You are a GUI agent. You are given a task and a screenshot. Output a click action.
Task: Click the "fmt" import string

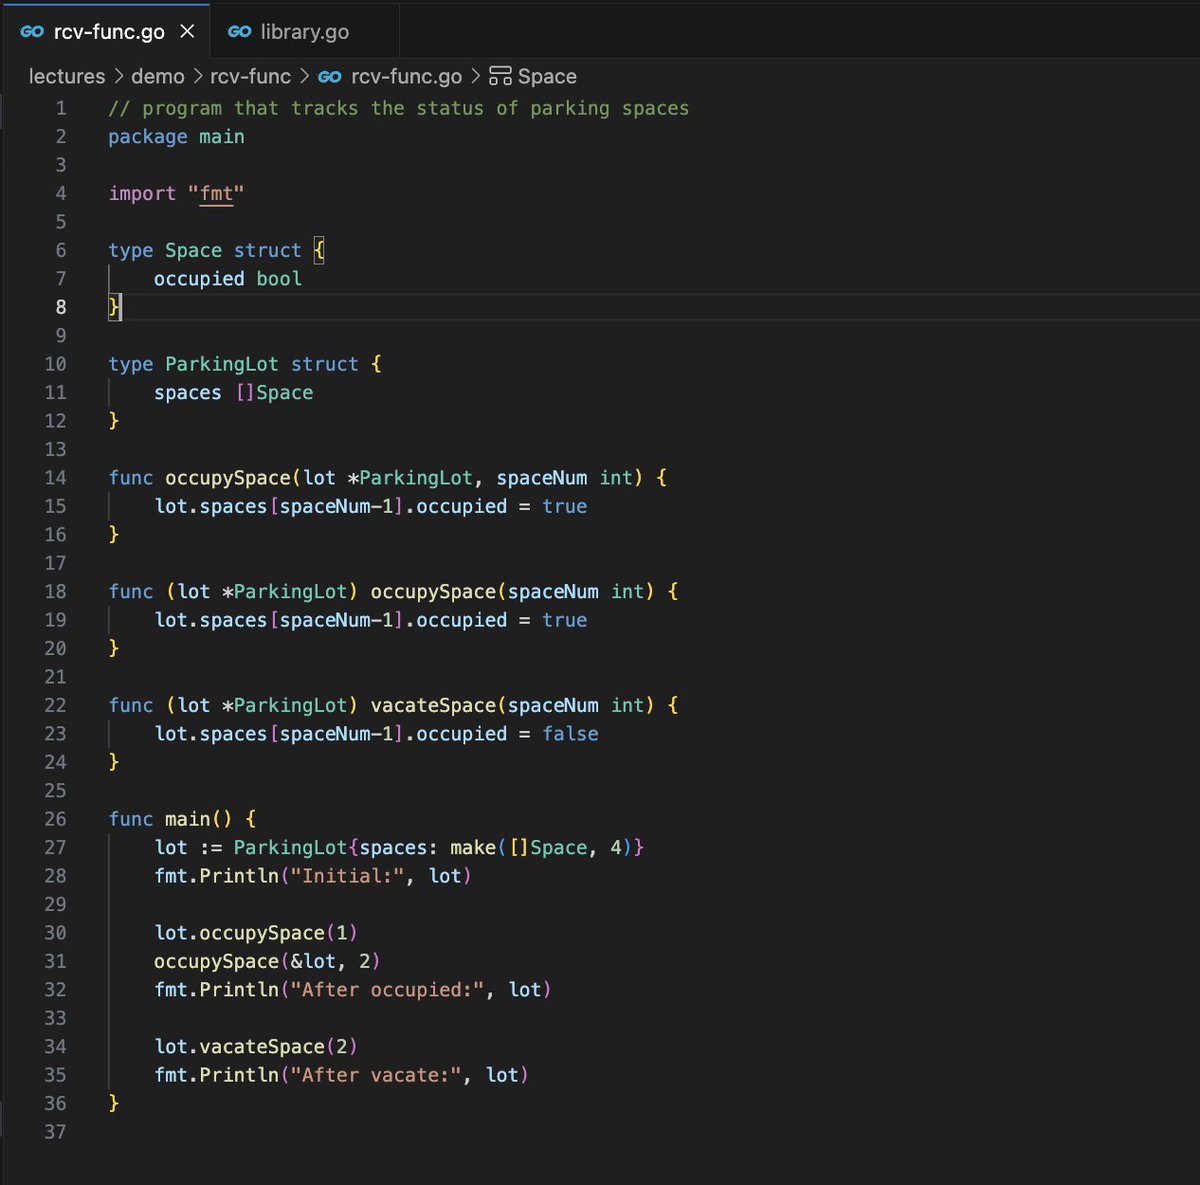coord(216,193)
